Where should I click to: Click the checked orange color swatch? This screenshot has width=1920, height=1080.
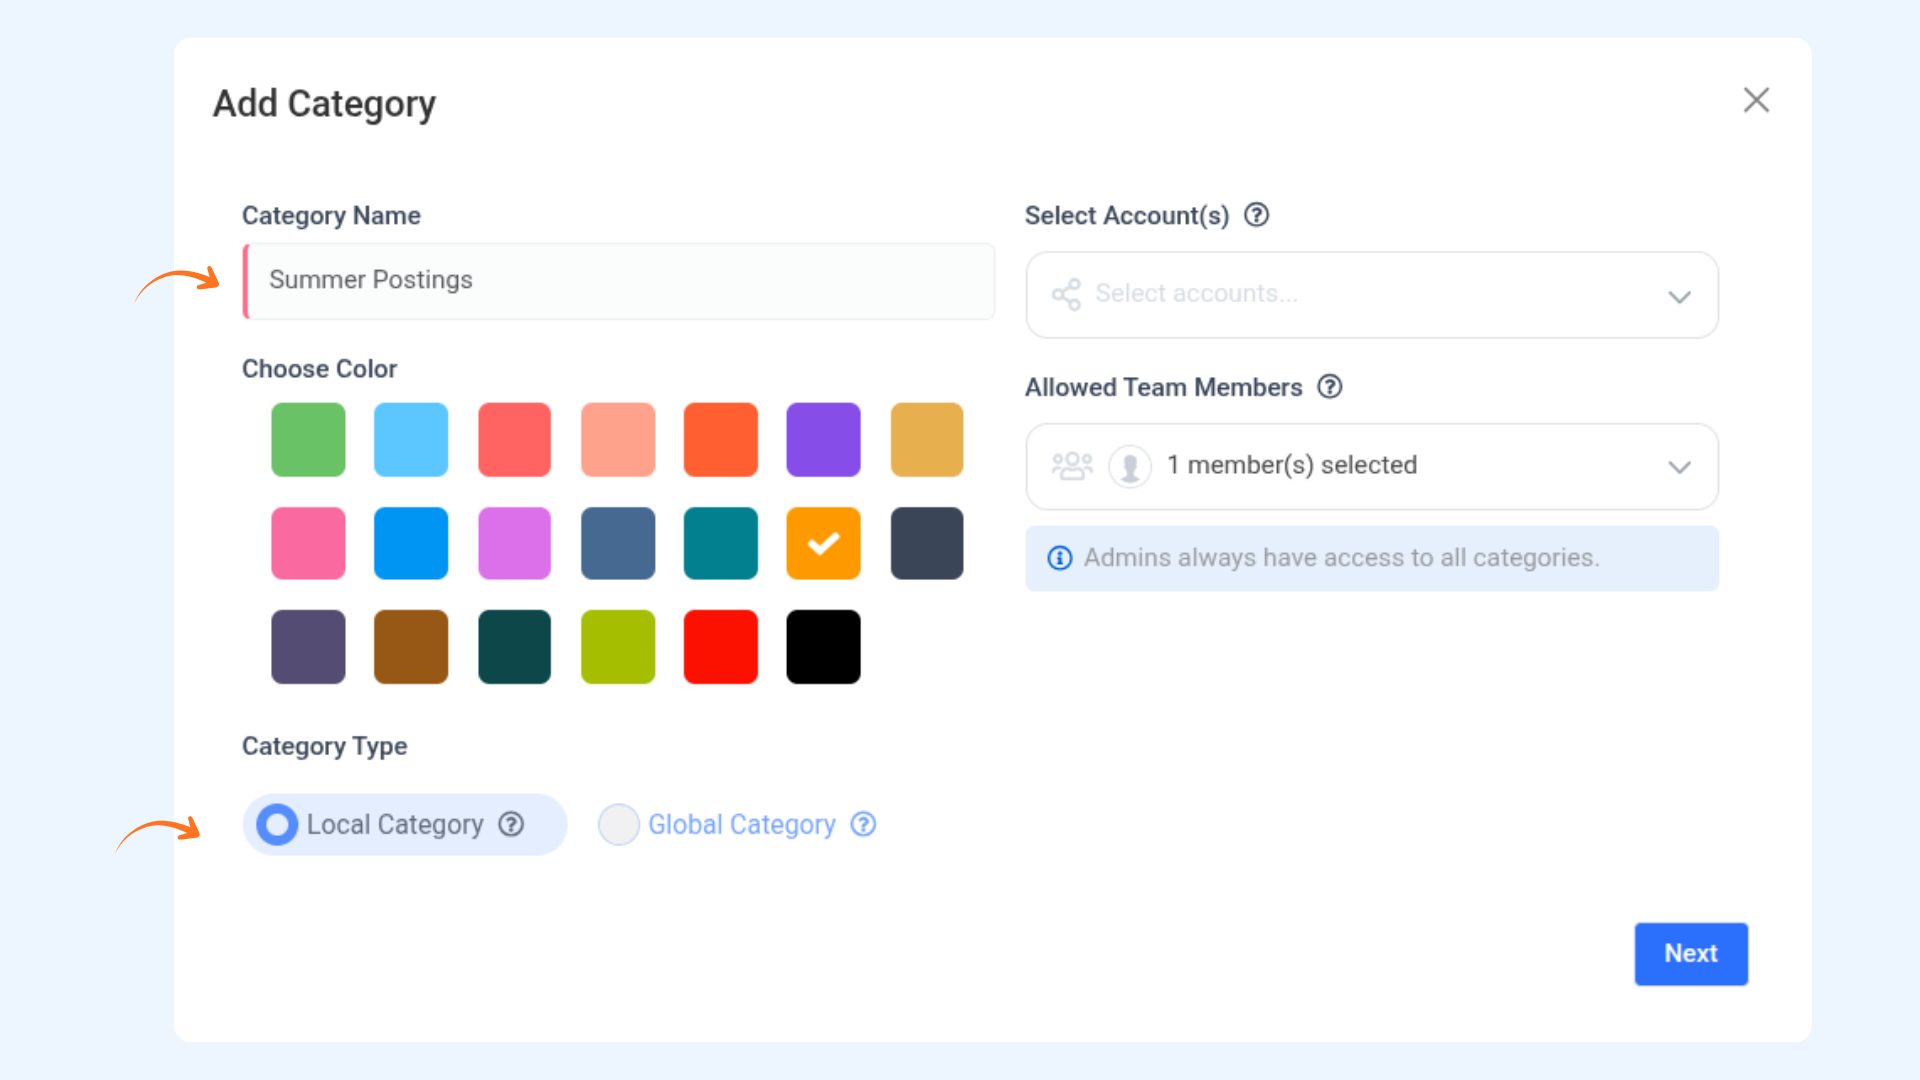click(823, 543)
